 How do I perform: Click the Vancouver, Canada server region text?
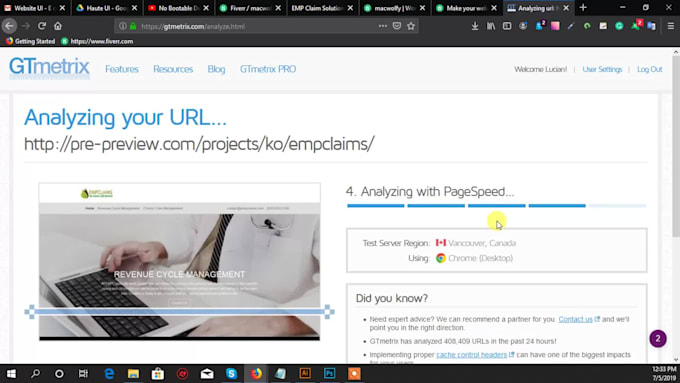pyautogui.click(x=482, y=243)
